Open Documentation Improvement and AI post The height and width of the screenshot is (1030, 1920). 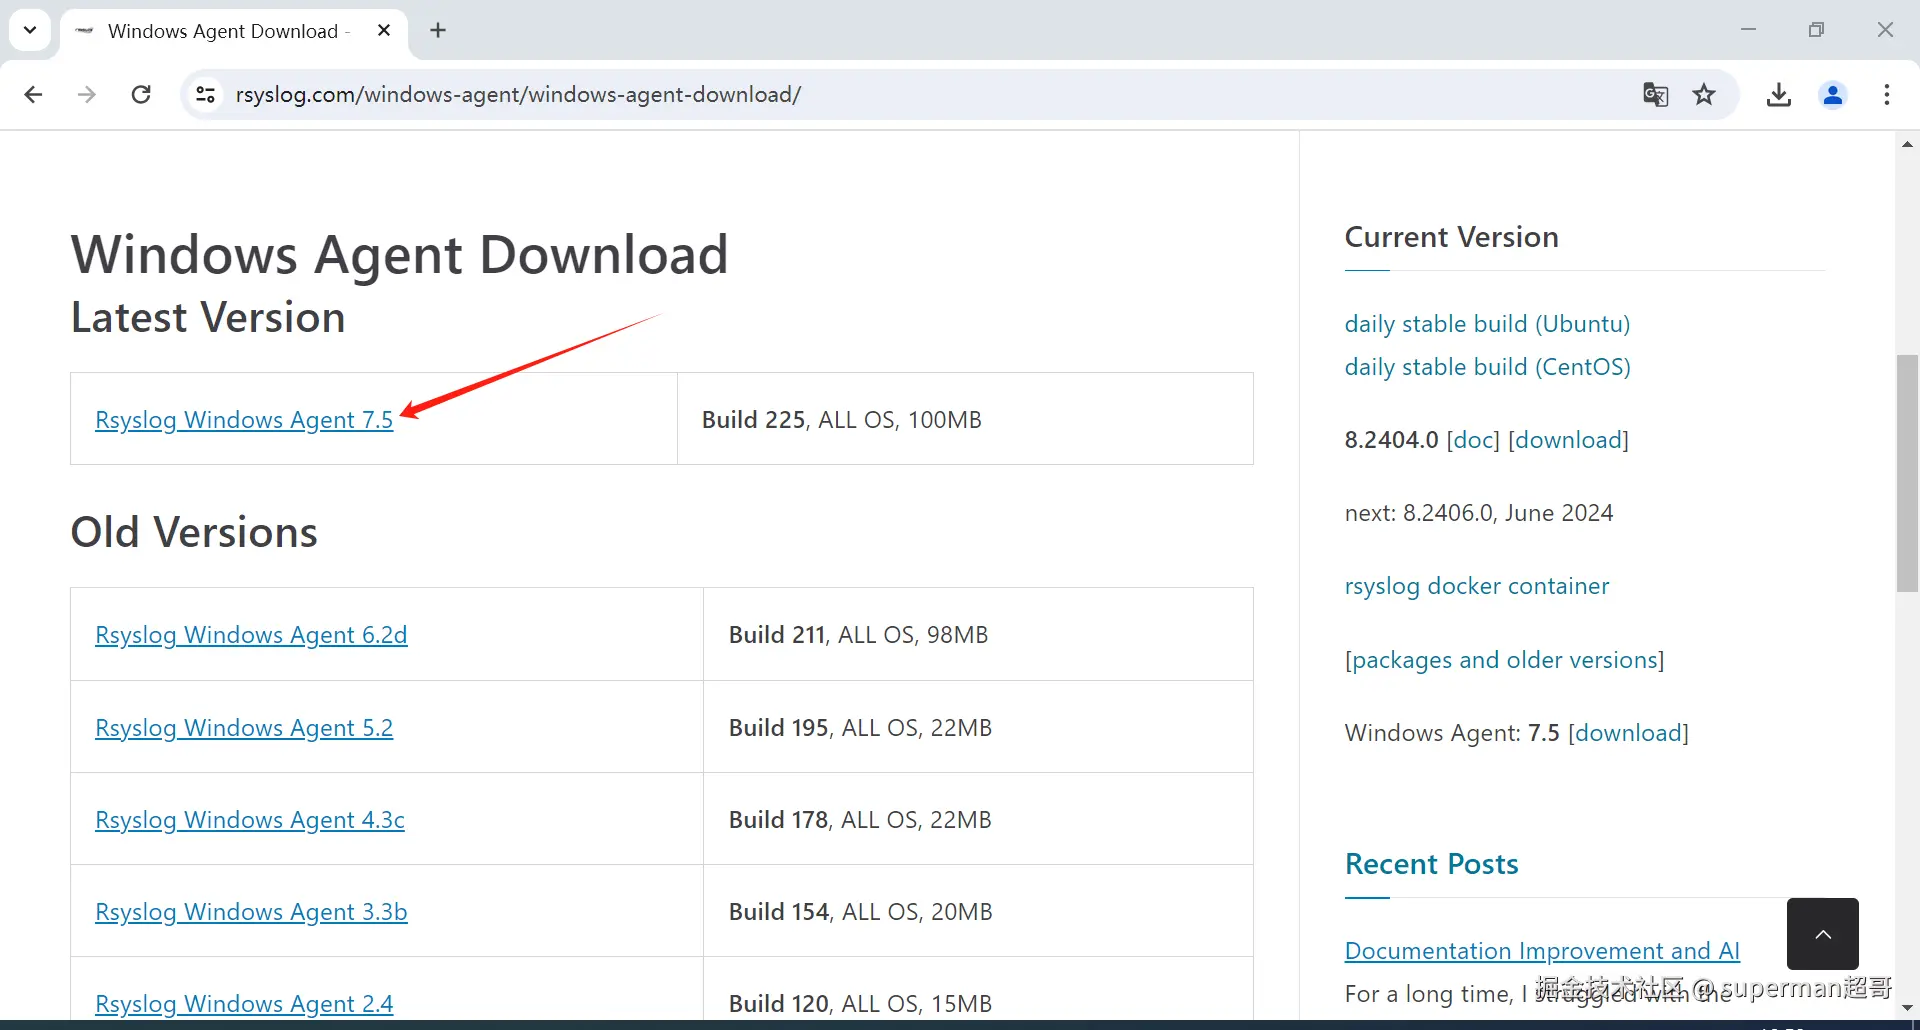(x=1542, y=951)
